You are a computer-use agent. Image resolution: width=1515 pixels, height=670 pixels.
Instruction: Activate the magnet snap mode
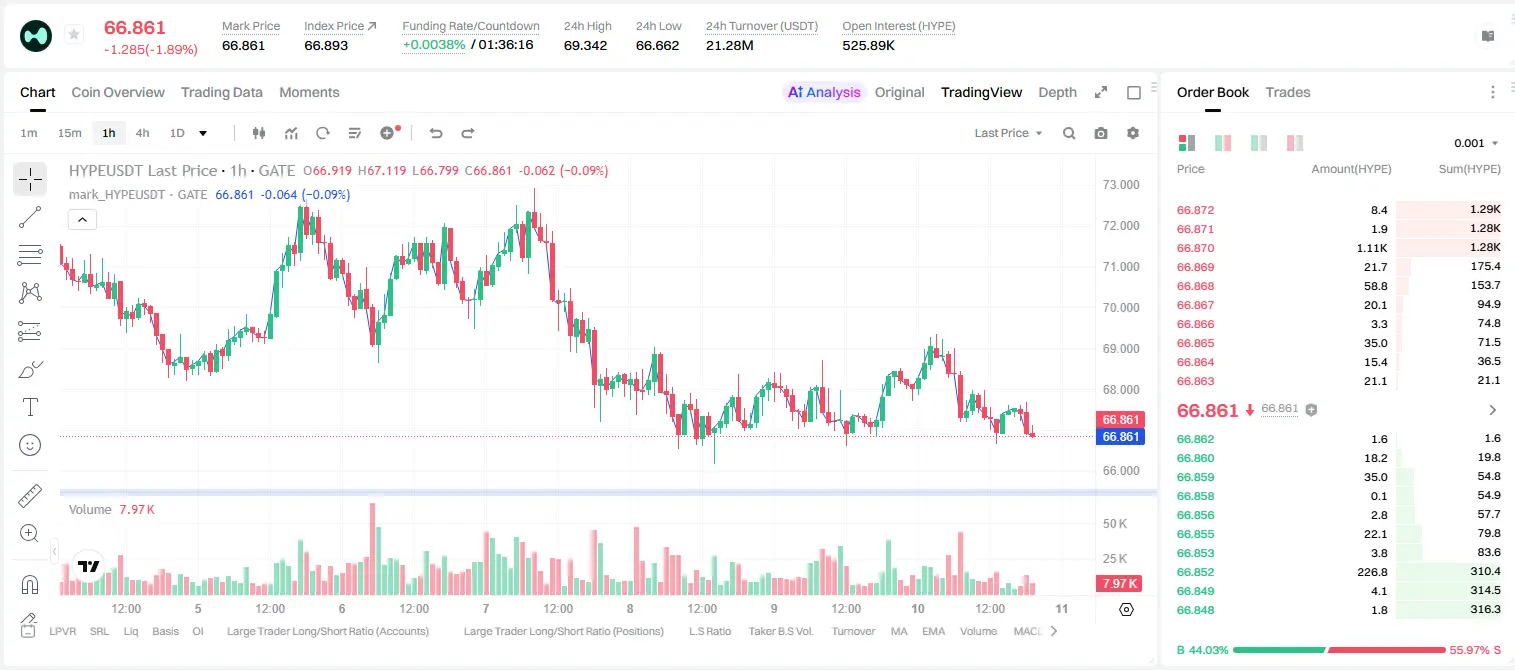(x=30, y=584)
